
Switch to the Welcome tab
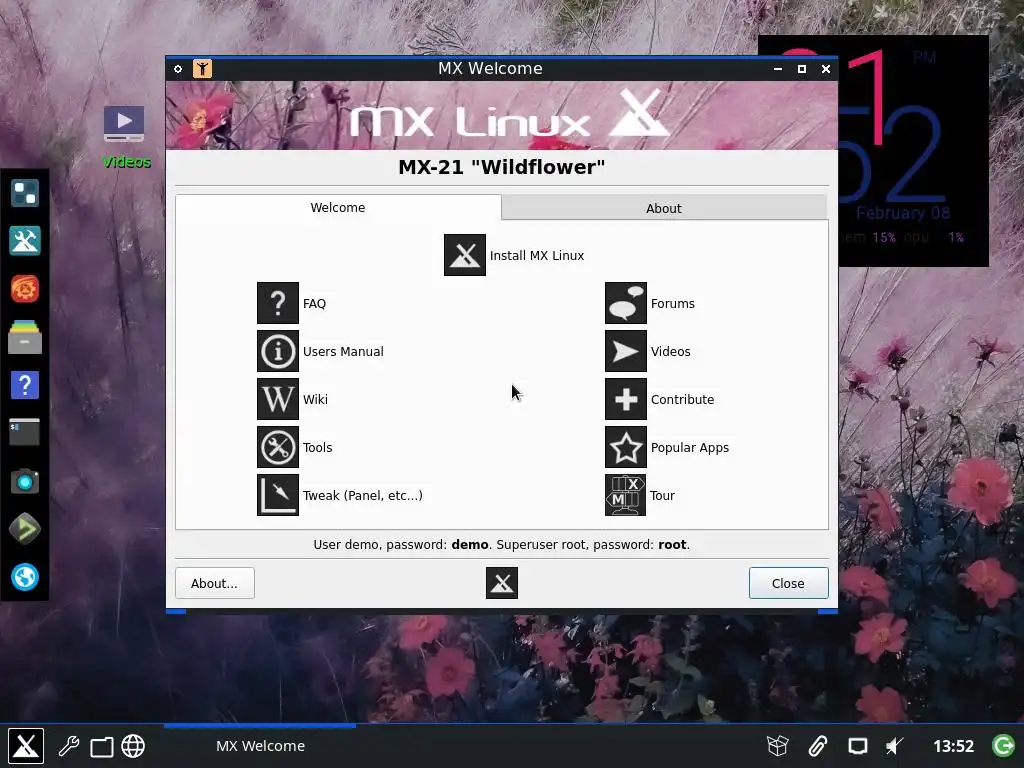(338, 207)
